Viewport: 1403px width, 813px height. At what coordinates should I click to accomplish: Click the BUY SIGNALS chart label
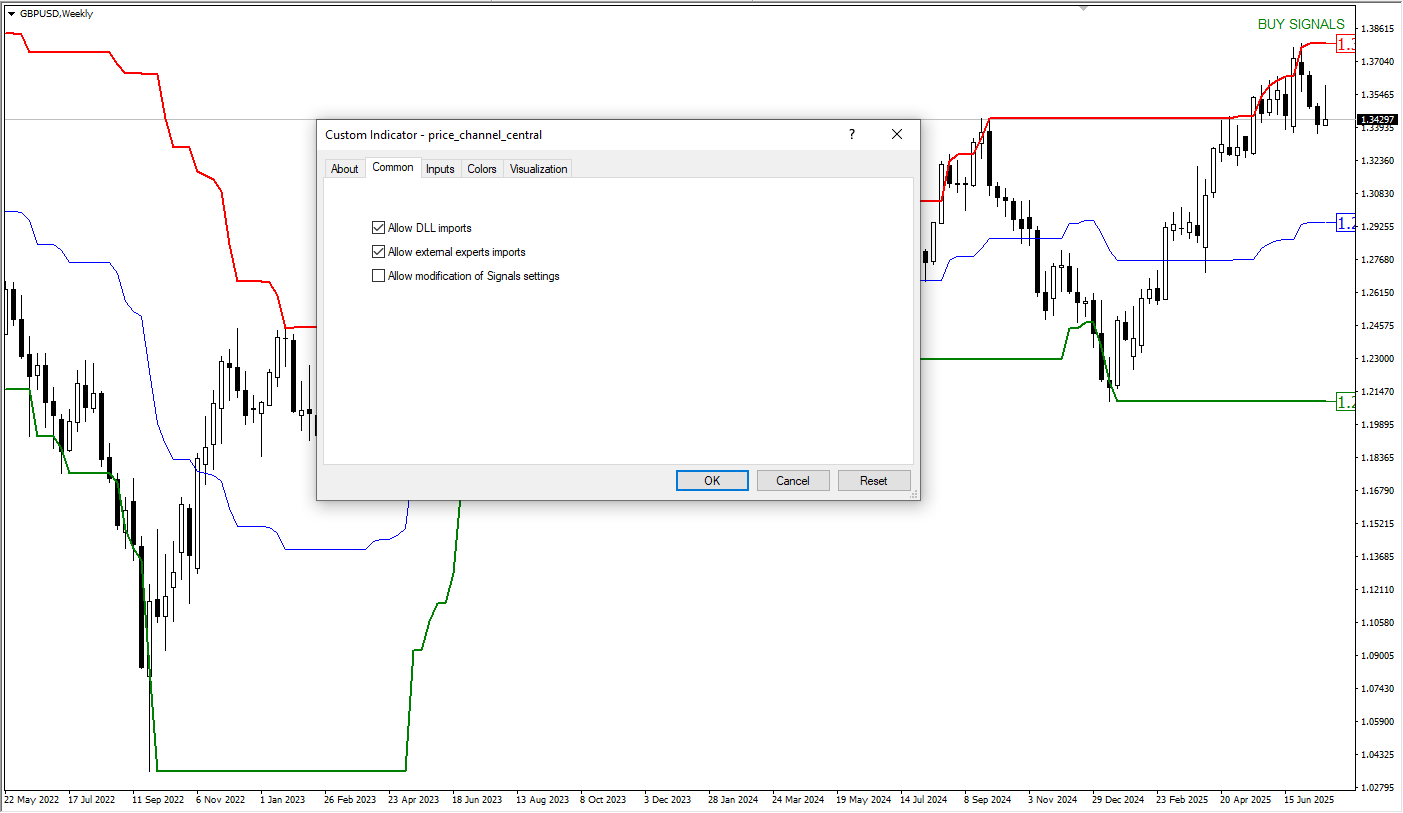(1301, 25)
